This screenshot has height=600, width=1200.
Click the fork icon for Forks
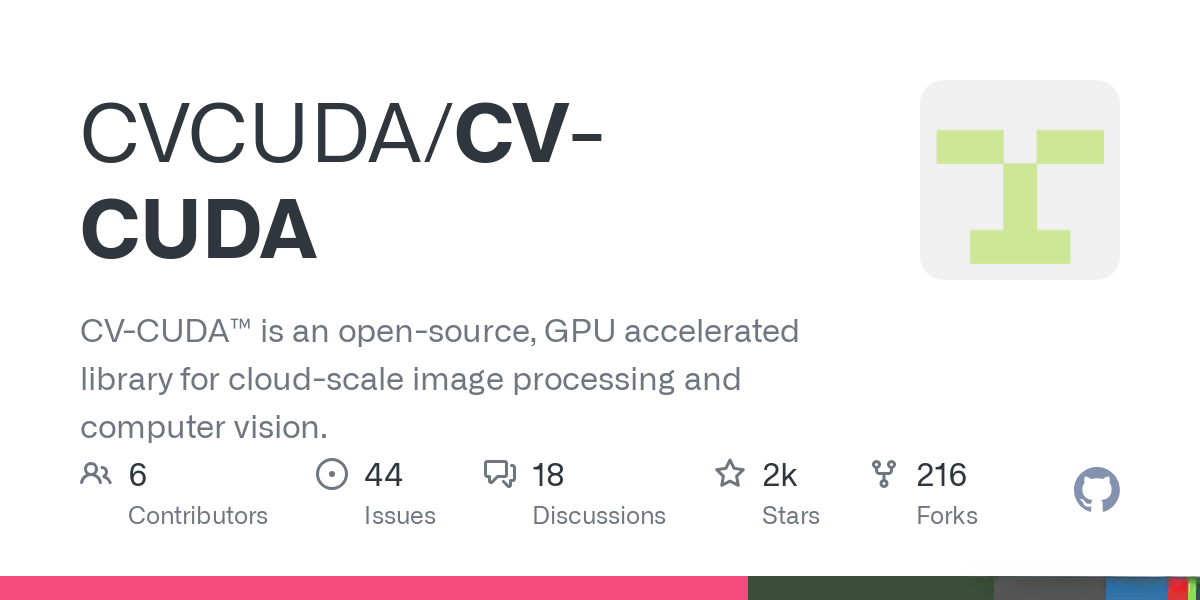click(884, 474)
